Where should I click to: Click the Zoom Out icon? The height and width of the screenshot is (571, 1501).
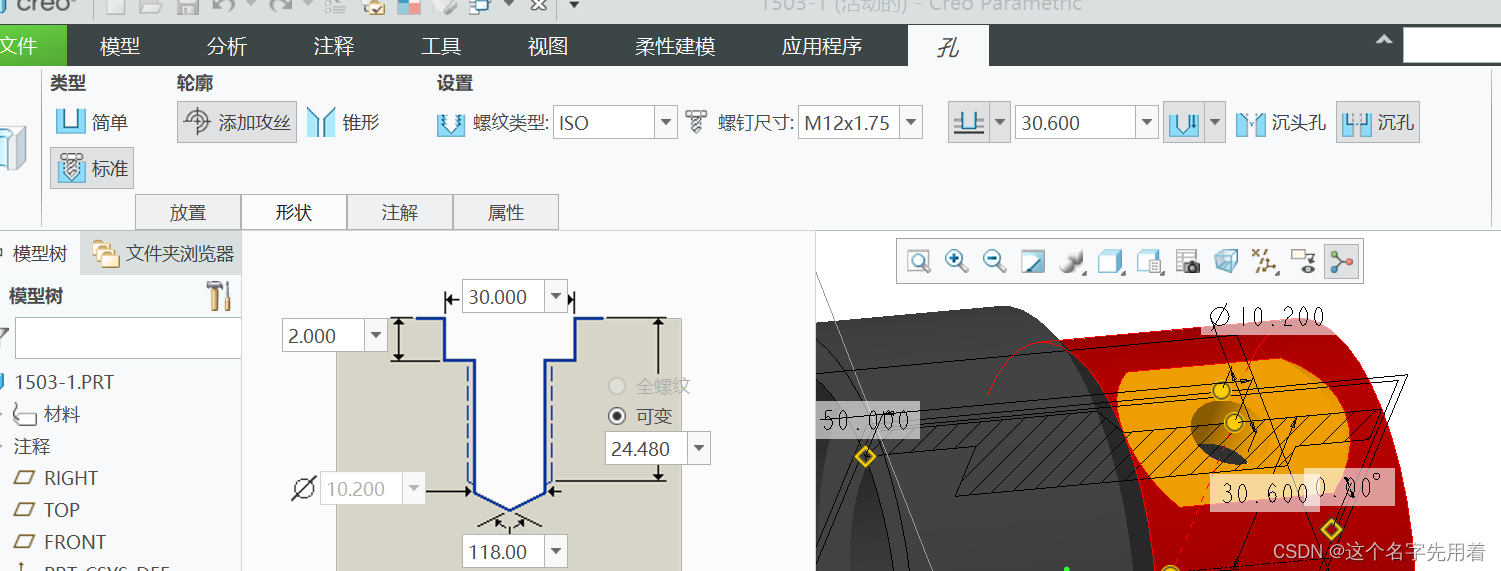tap(994, 262)
